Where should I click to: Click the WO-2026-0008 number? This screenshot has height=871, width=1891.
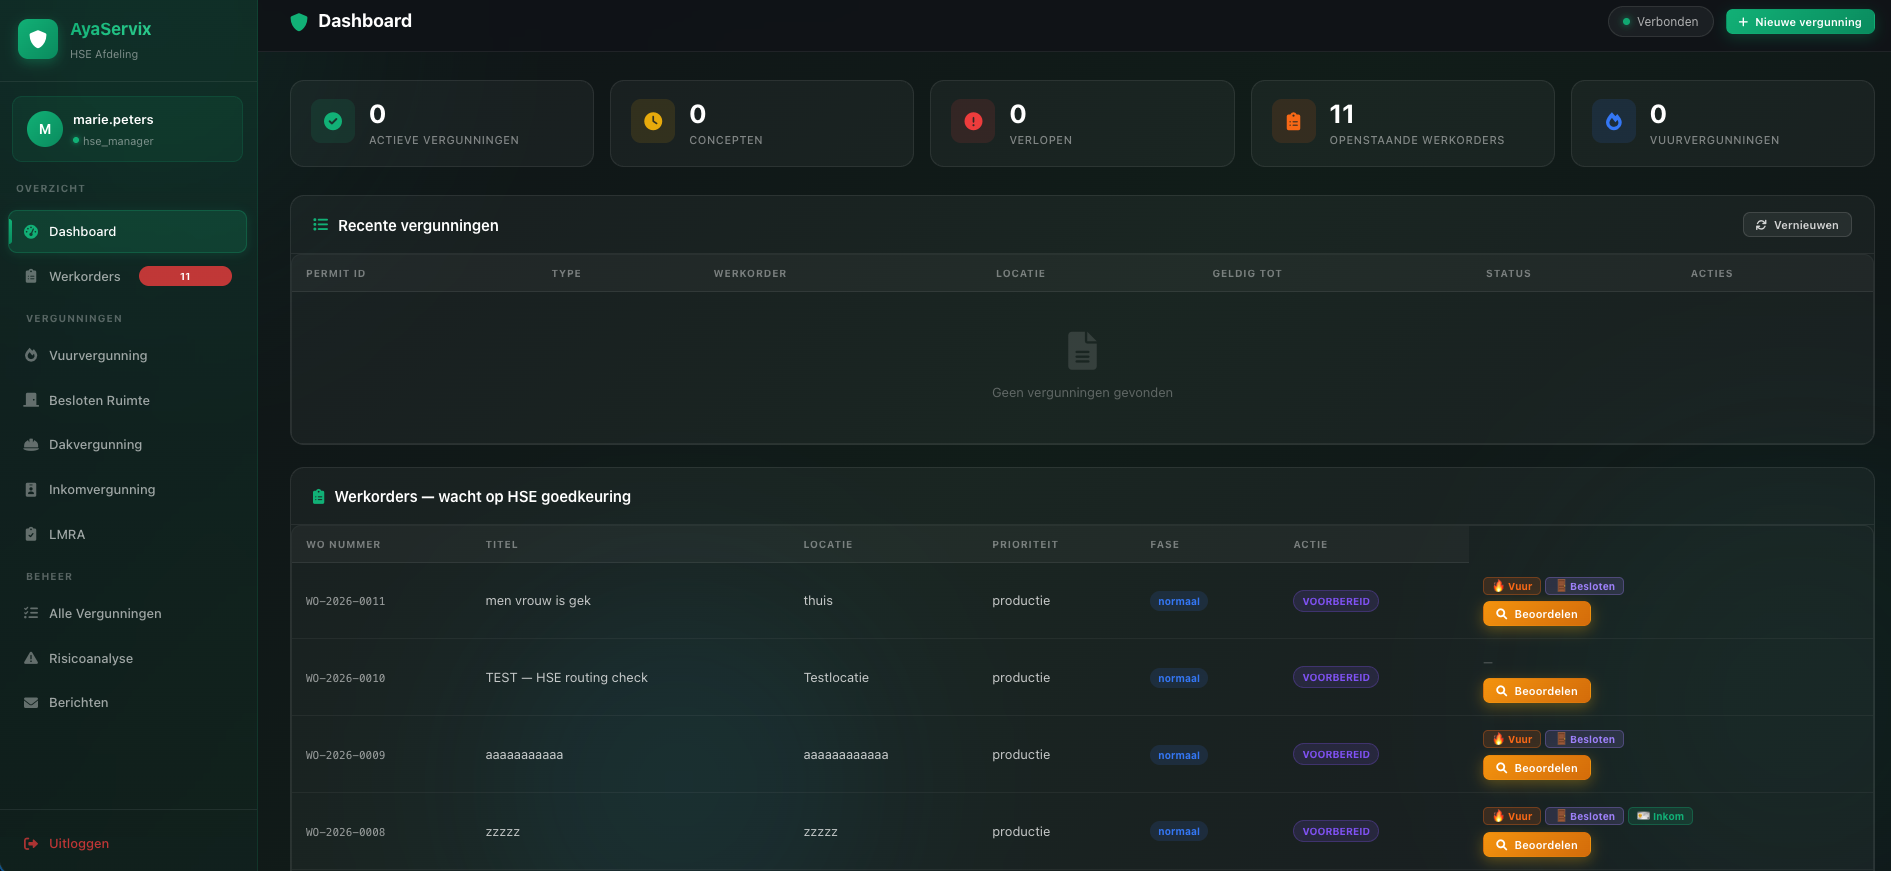(345, 833)
